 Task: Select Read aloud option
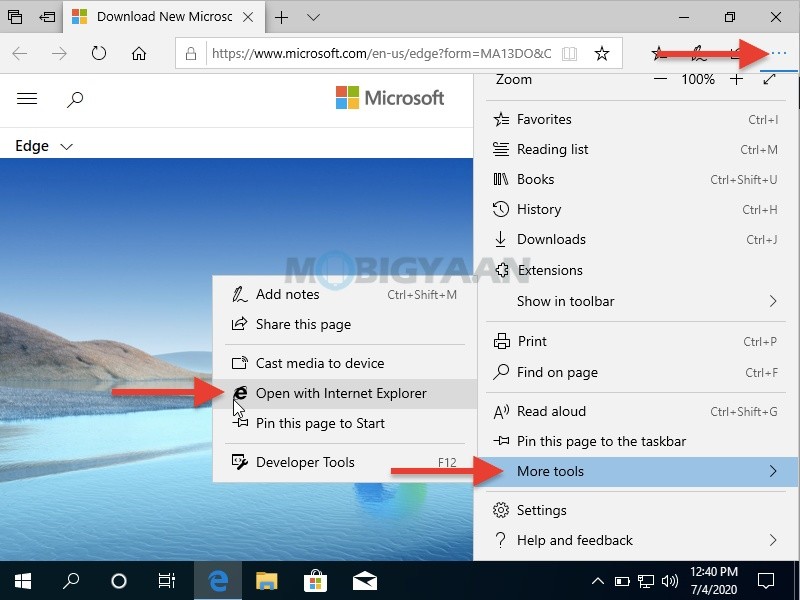pos(636,411)
